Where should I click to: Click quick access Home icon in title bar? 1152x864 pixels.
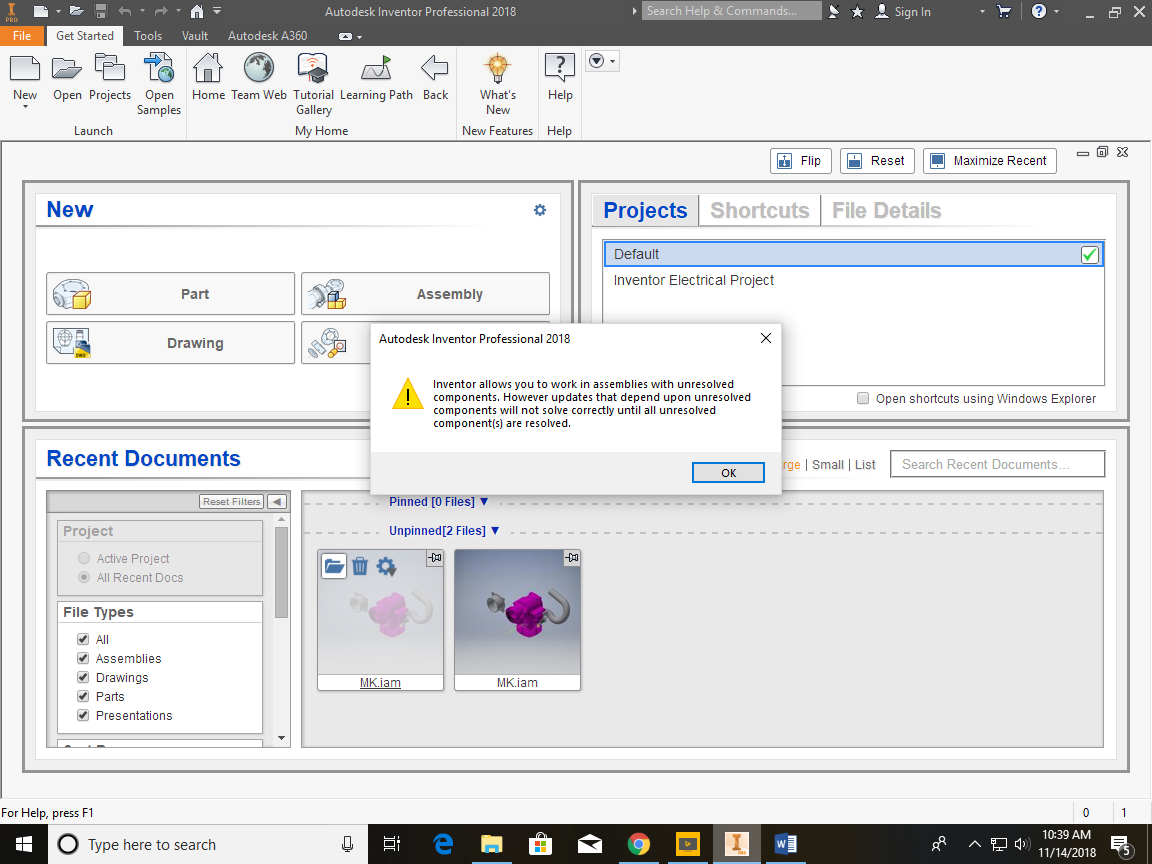pyautogui.click(x=196, y=11)
